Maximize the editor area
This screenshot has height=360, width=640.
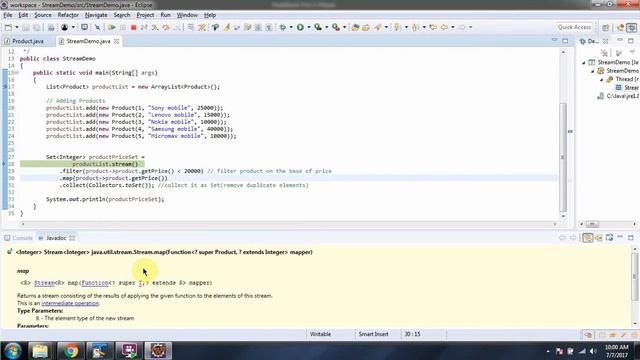coord(565,41)
